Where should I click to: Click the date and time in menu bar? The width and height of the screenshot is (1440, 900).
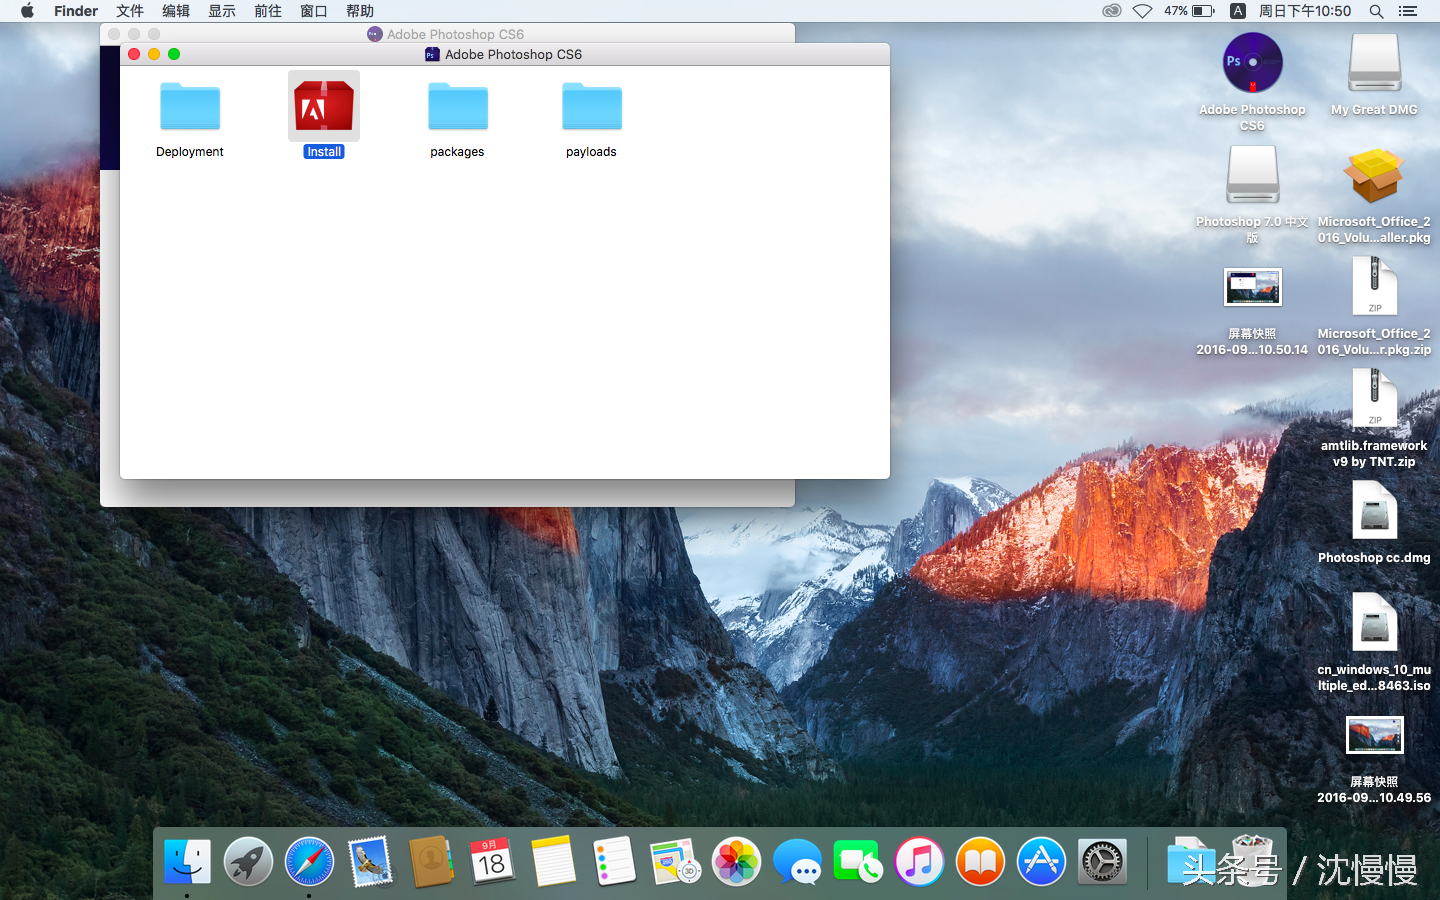[x=1305, y=11]
